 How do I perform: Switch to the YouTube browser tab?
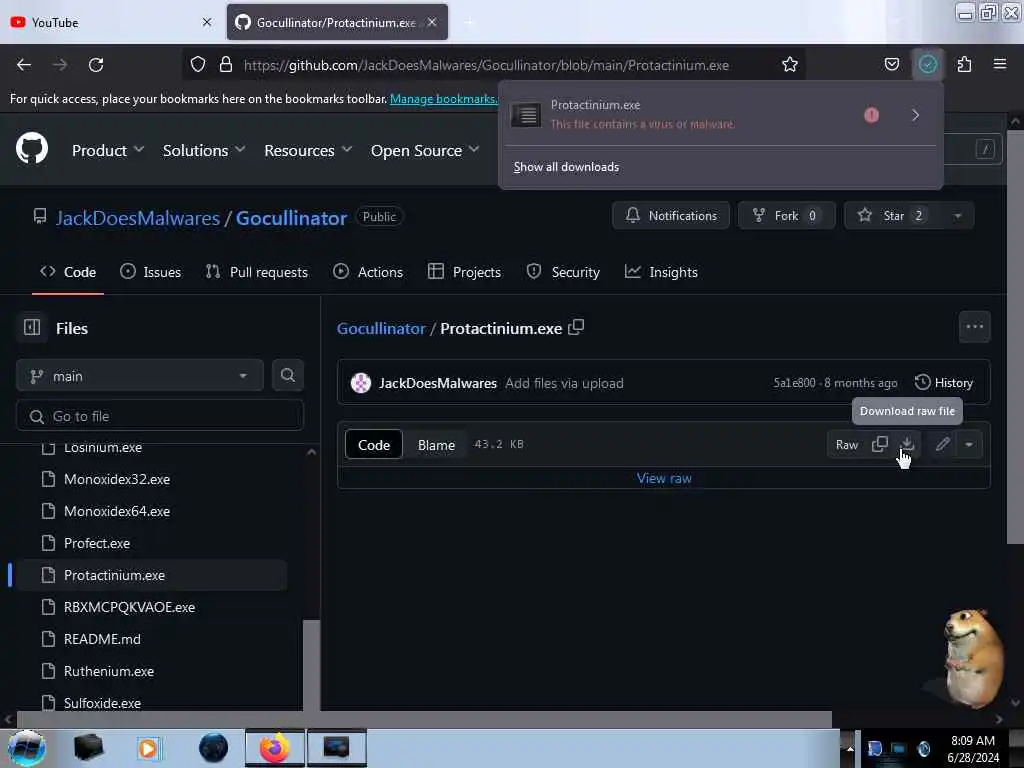point(112,22)
